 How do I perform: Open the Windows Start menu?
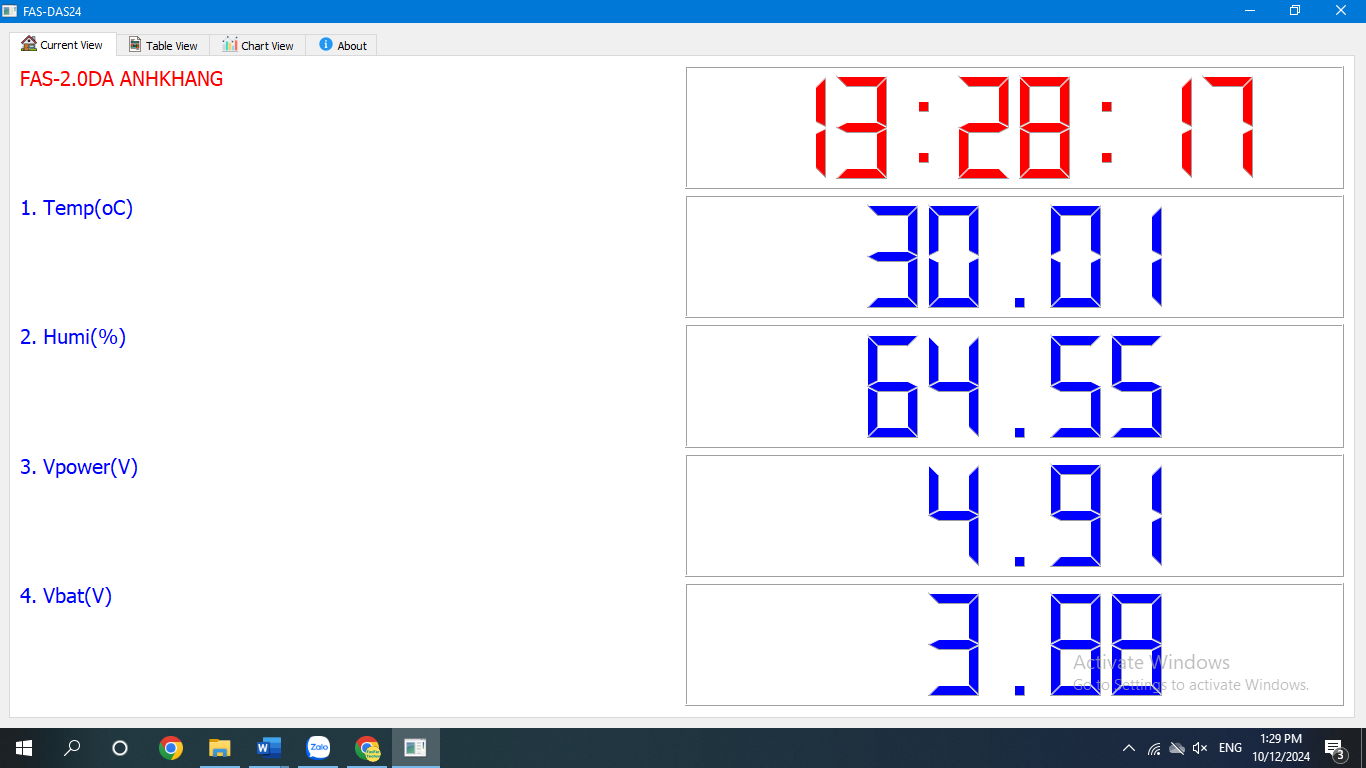tap(24, 747)
